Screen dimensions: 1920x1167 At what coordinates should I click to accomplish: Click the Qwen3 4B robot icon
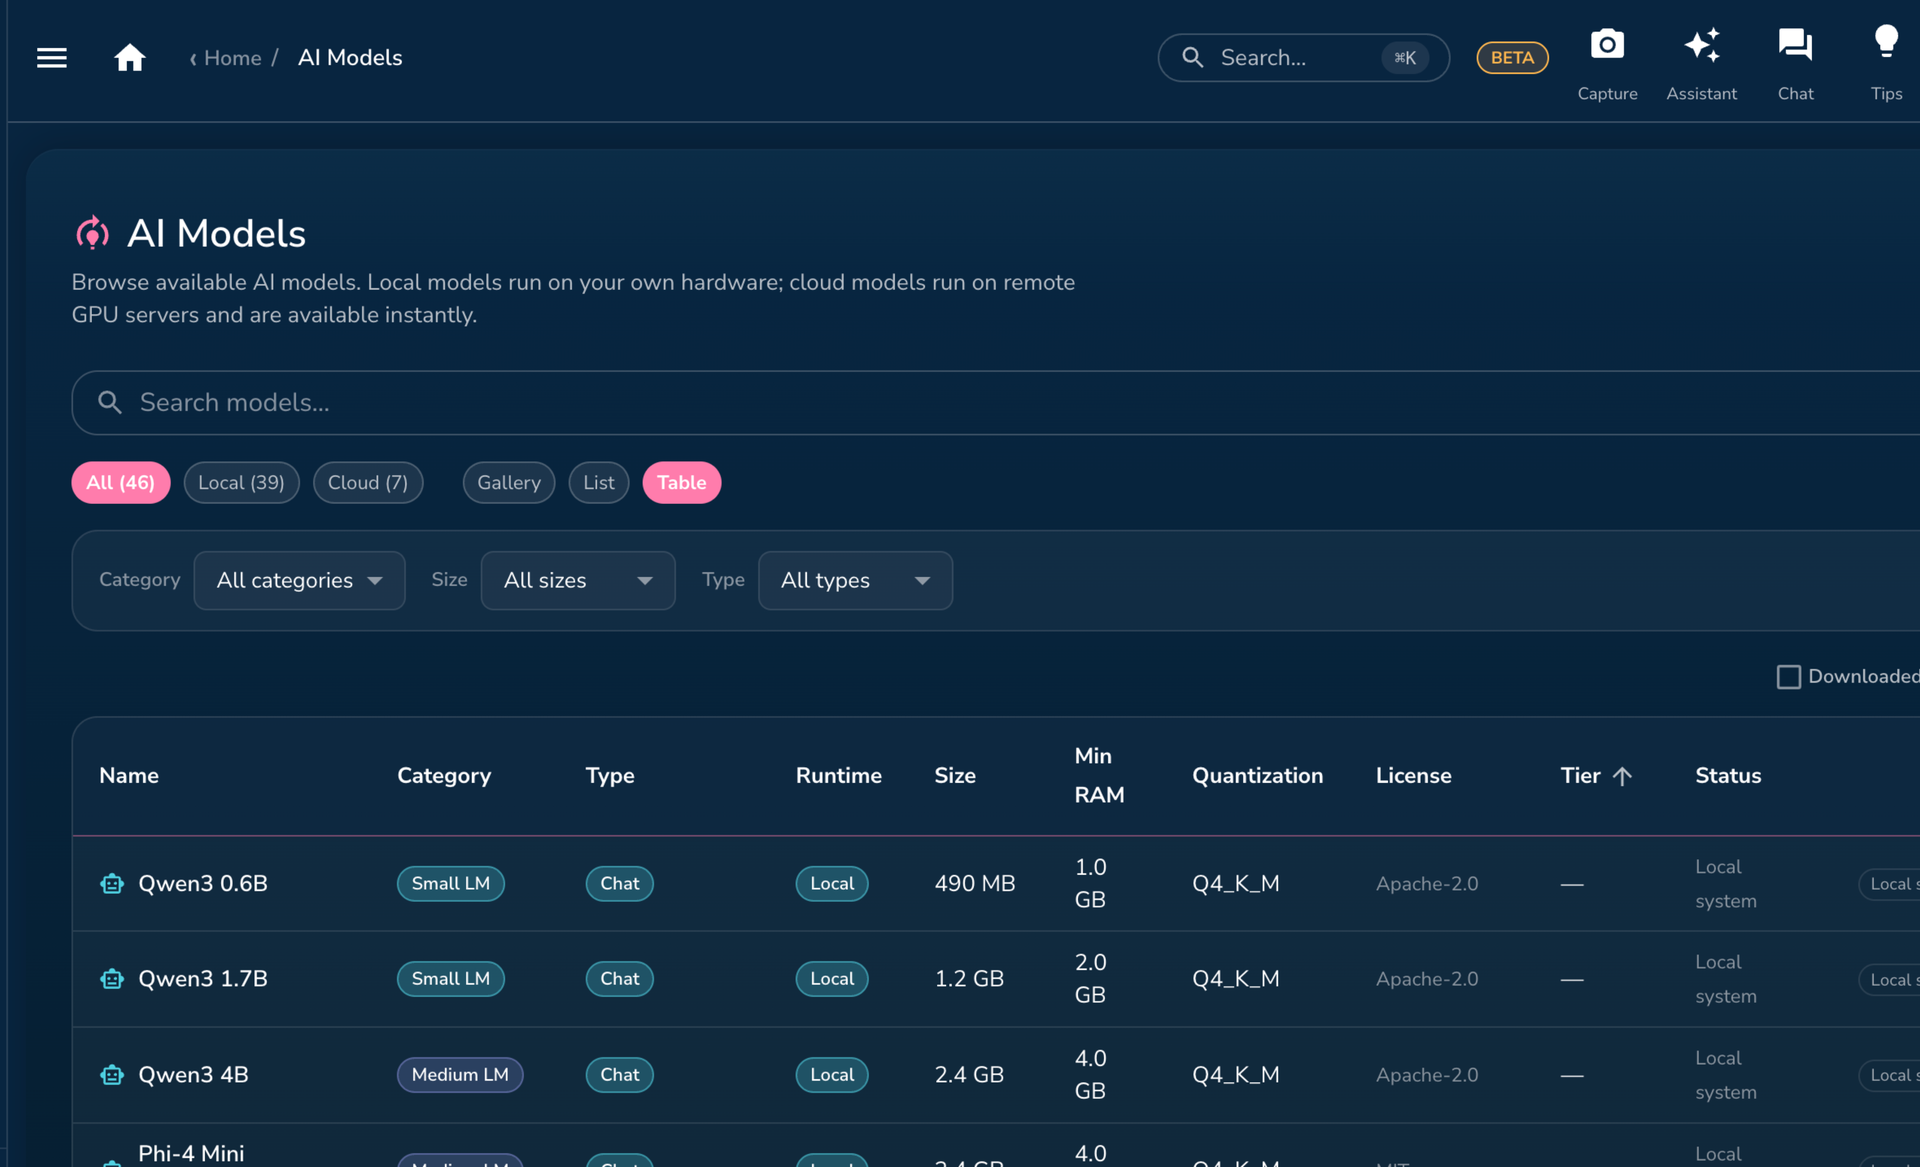click(112, 1075)
